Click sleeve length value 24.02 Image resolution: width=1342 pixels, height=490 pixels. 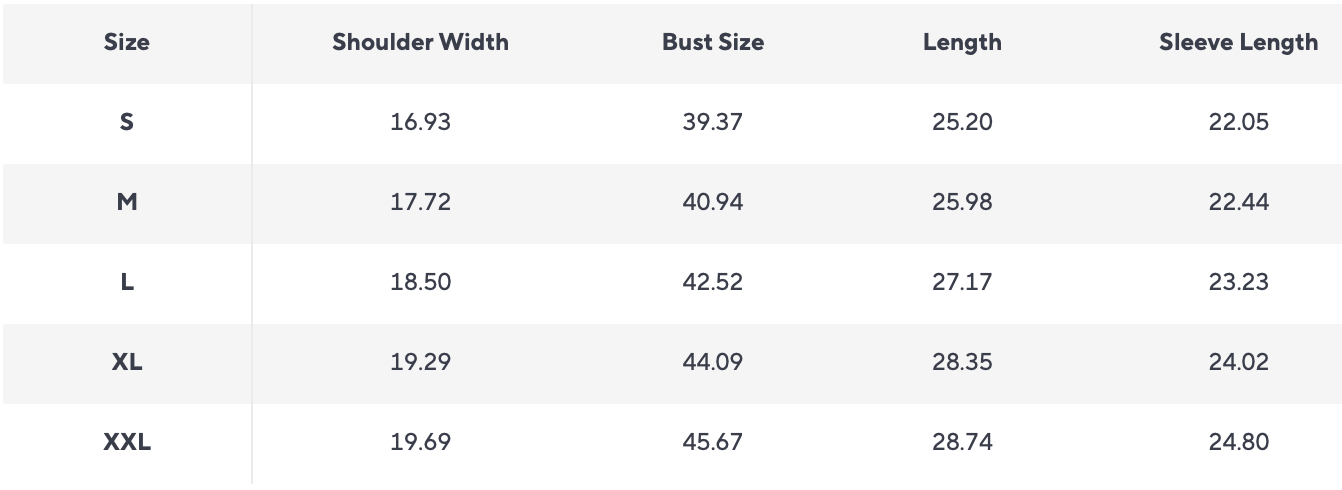coord(1238,362)
